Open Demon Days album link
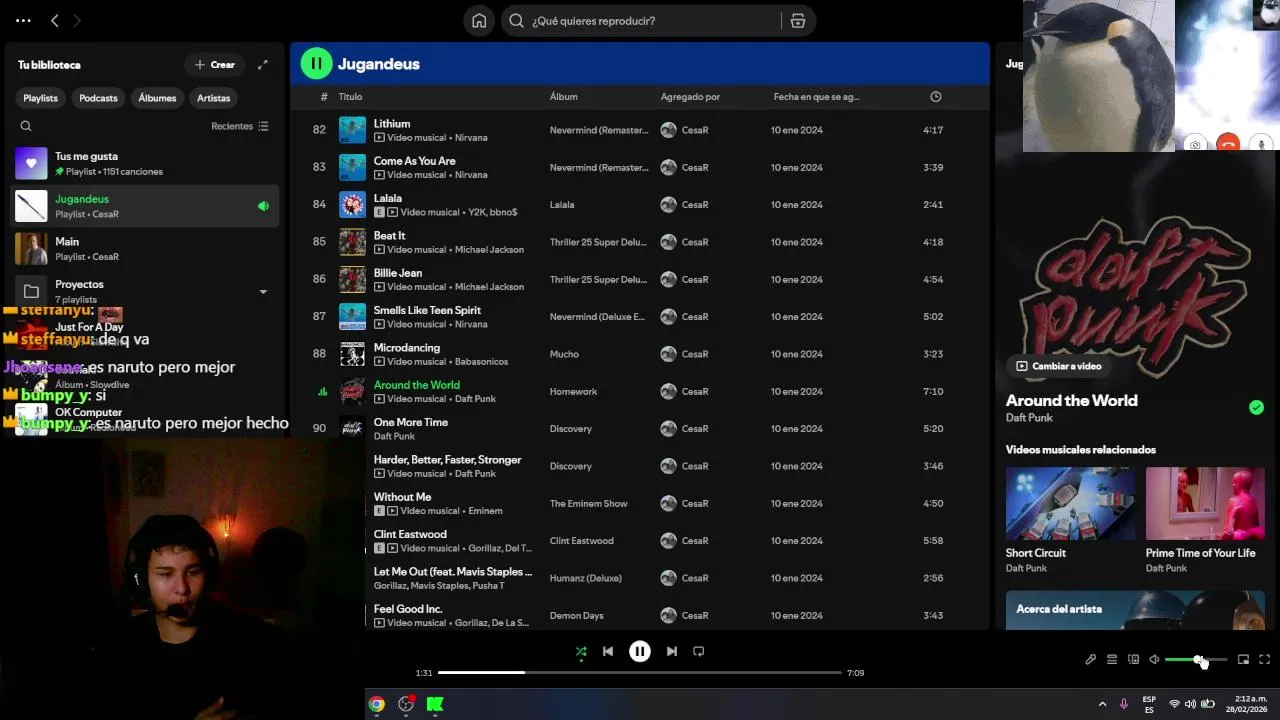The width and height of the screenshot is (1280, 720). click(x=576, y=616)
